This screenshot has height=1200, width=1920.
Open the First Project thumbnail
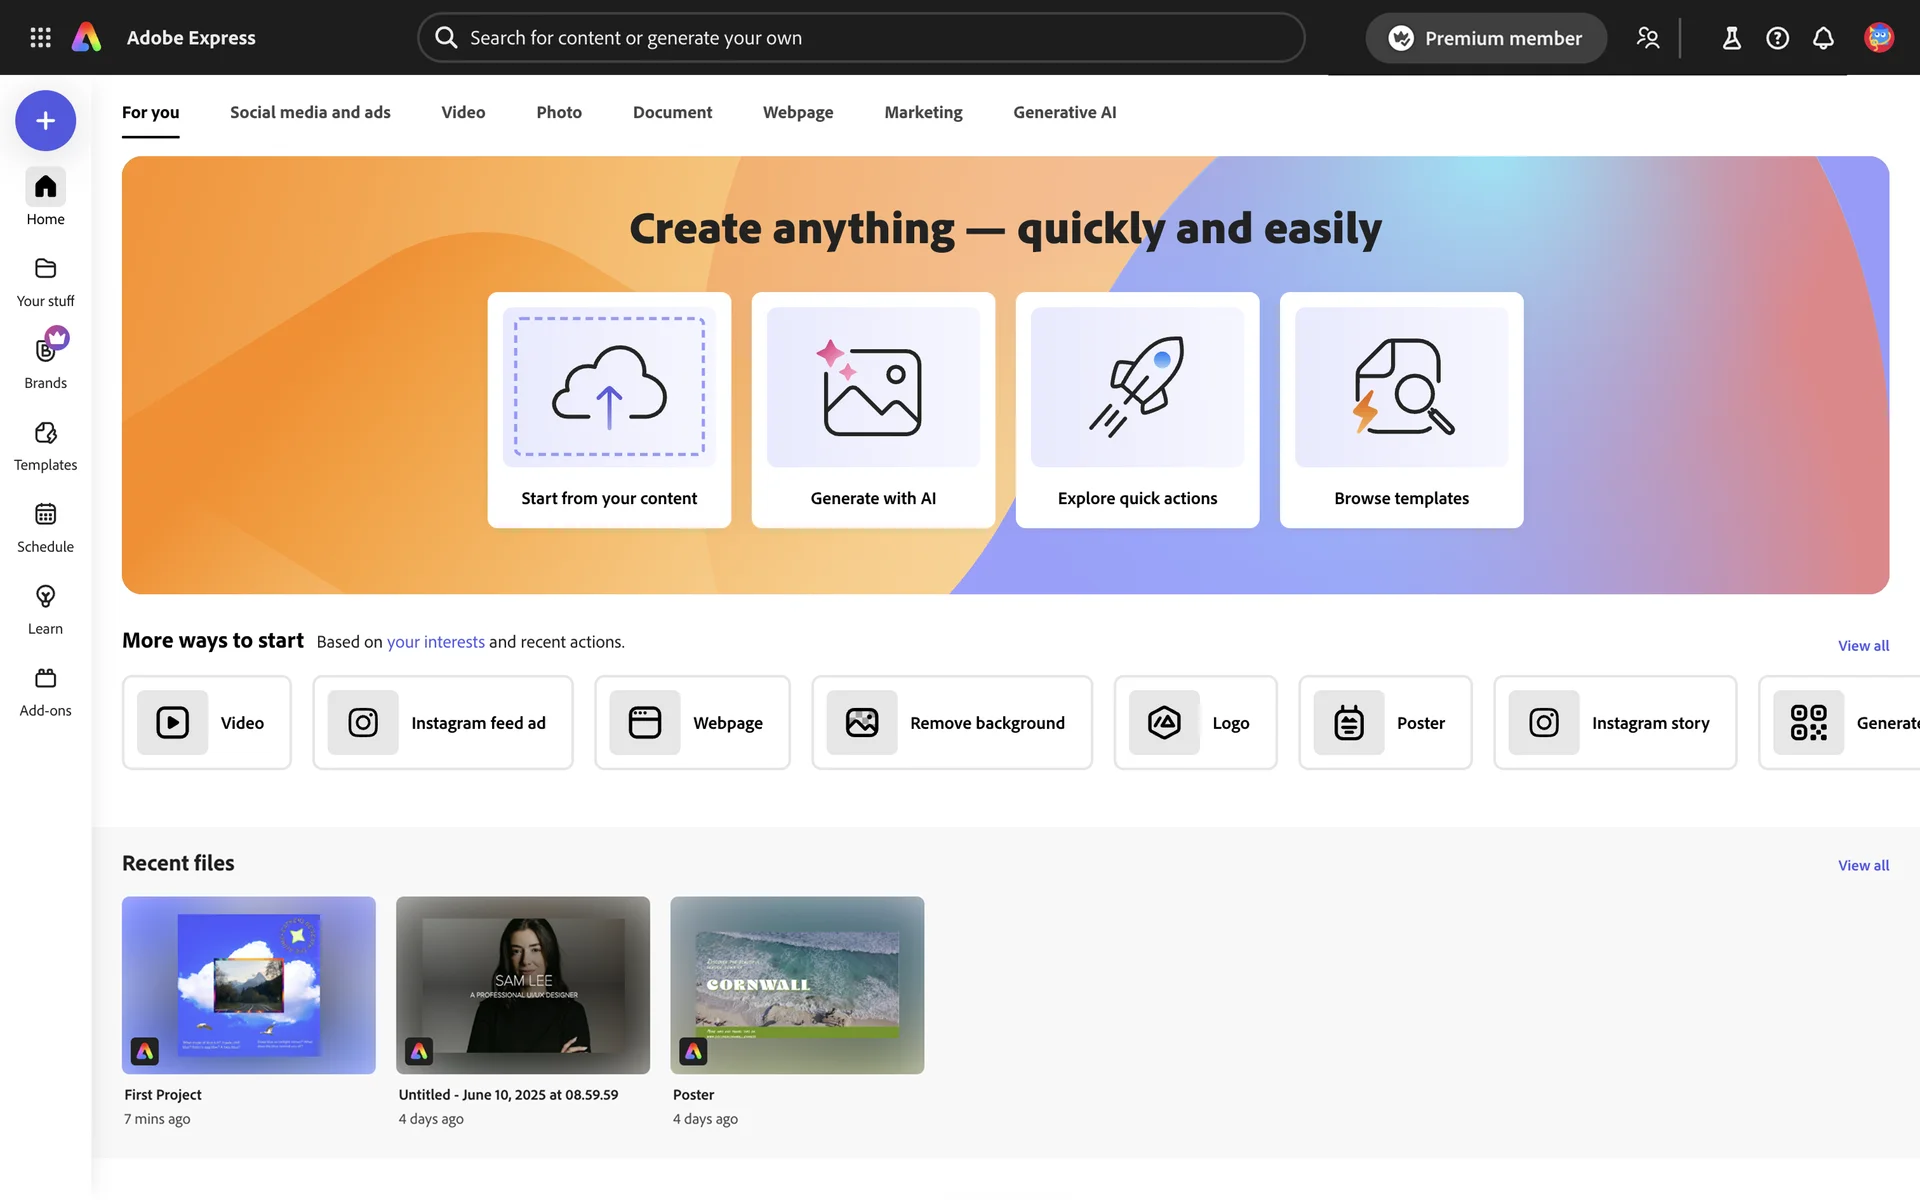click(x=249, y=985)
